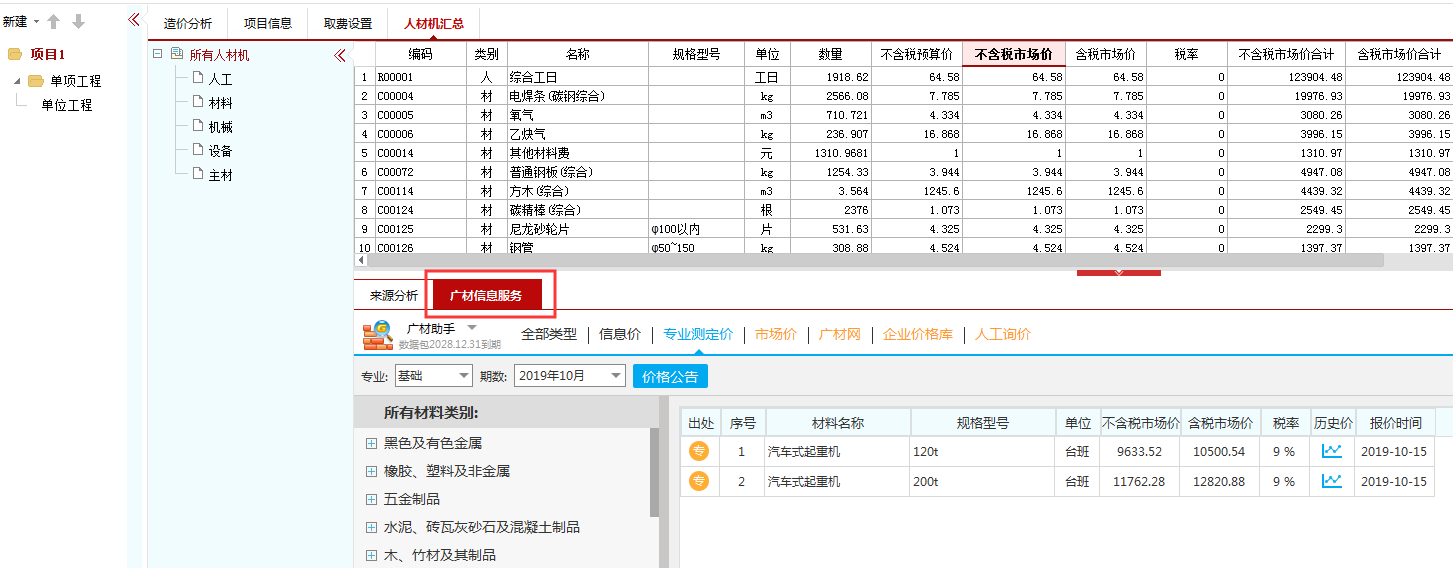Click the red collapse handle below table
This screenshot has width=1453, height=568.
[1118, 272]
